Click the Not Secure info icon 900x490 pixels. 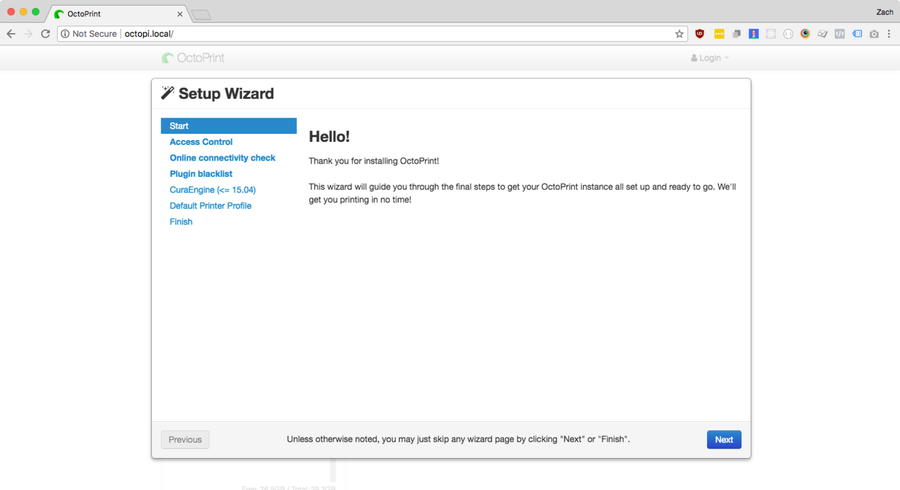tap(65, 34)
